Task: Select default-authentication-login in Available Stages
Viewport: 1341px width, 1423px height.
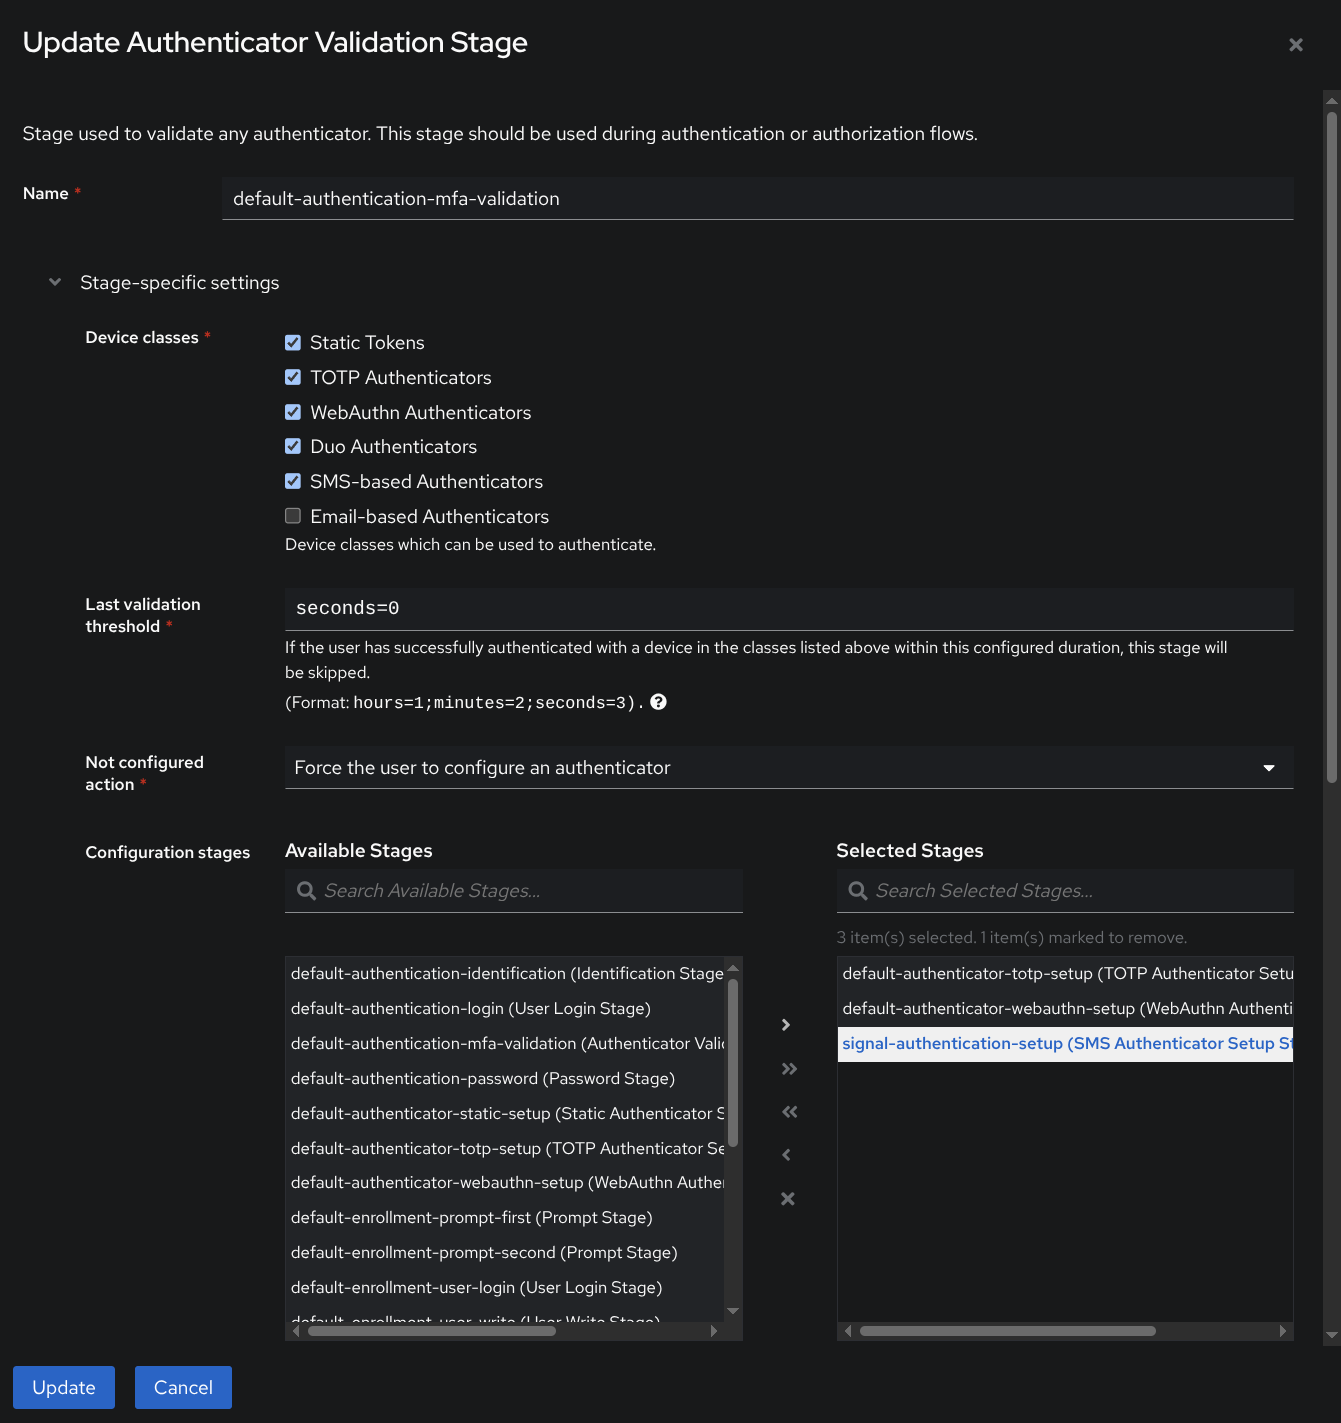Action: coord(470,1008)
